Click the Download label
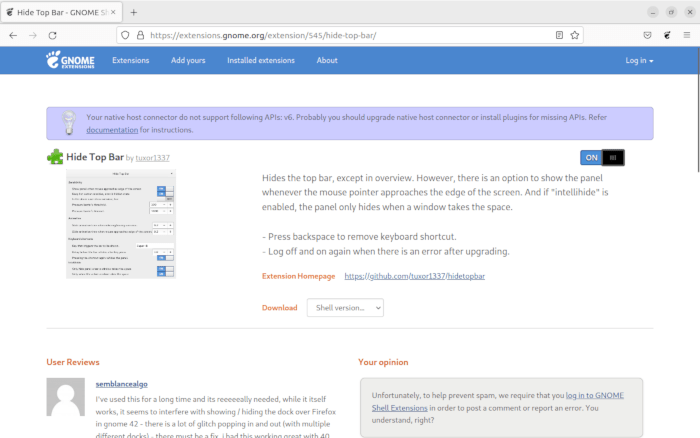This screenshot has height=438, width=700. click(x=279, y=308)
